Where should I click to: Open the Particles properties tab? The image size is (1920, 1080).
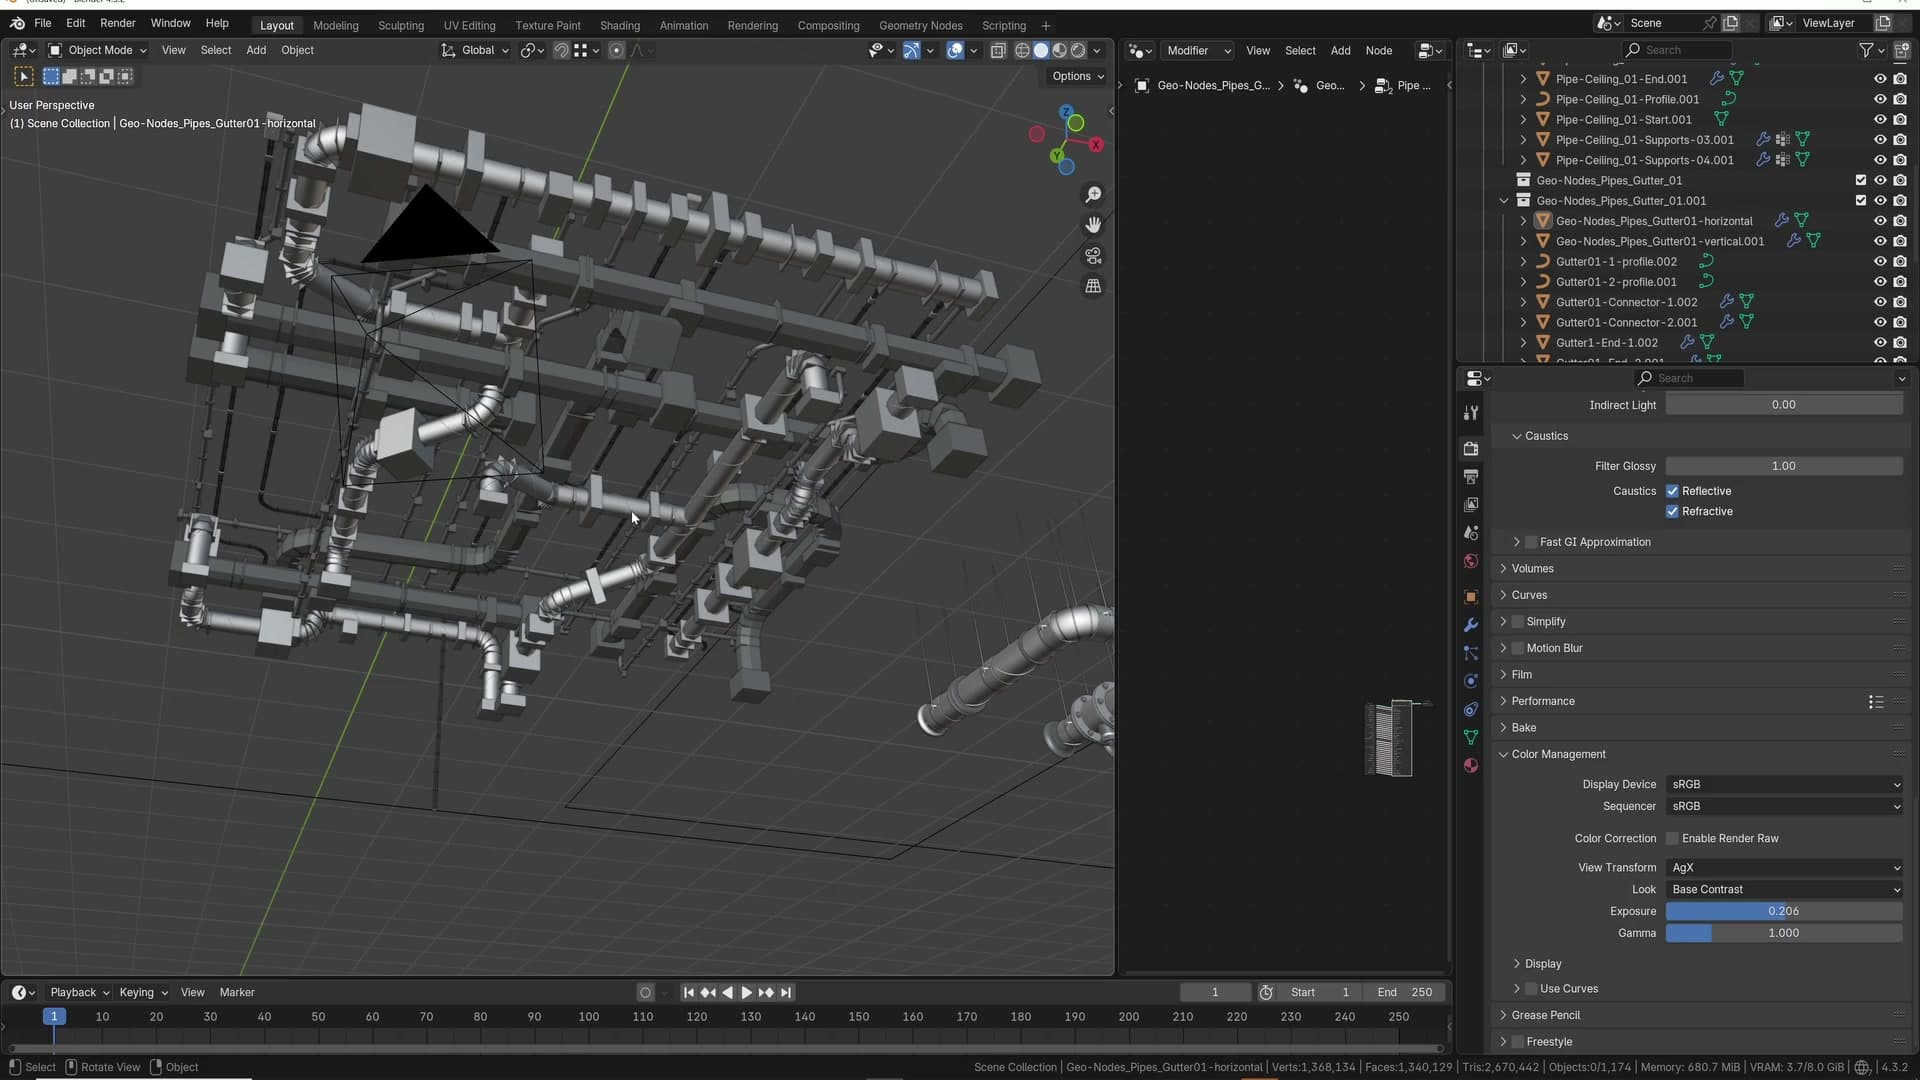(1471, 653)
